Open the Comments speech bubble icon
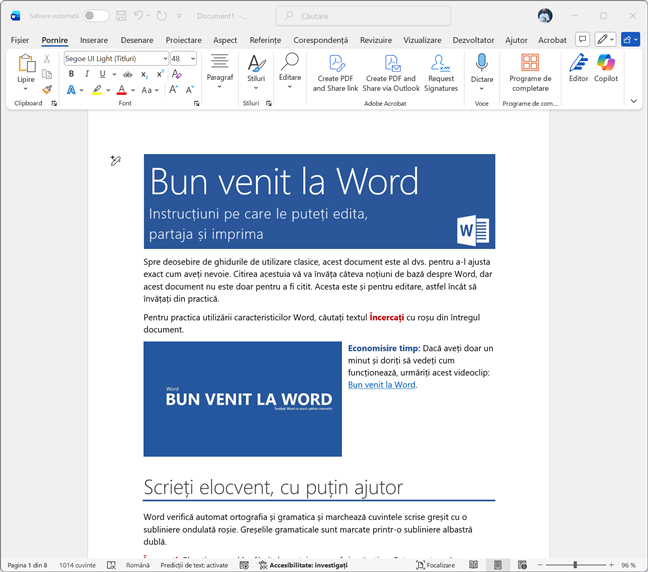Screen dimensions: 648x572 click(582, 40)
